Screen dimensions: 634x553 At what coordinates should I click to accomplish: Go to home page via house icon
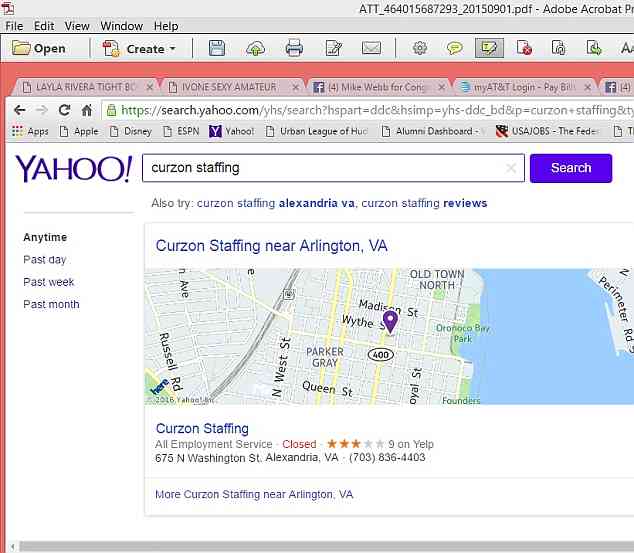(x=87, y=110)
